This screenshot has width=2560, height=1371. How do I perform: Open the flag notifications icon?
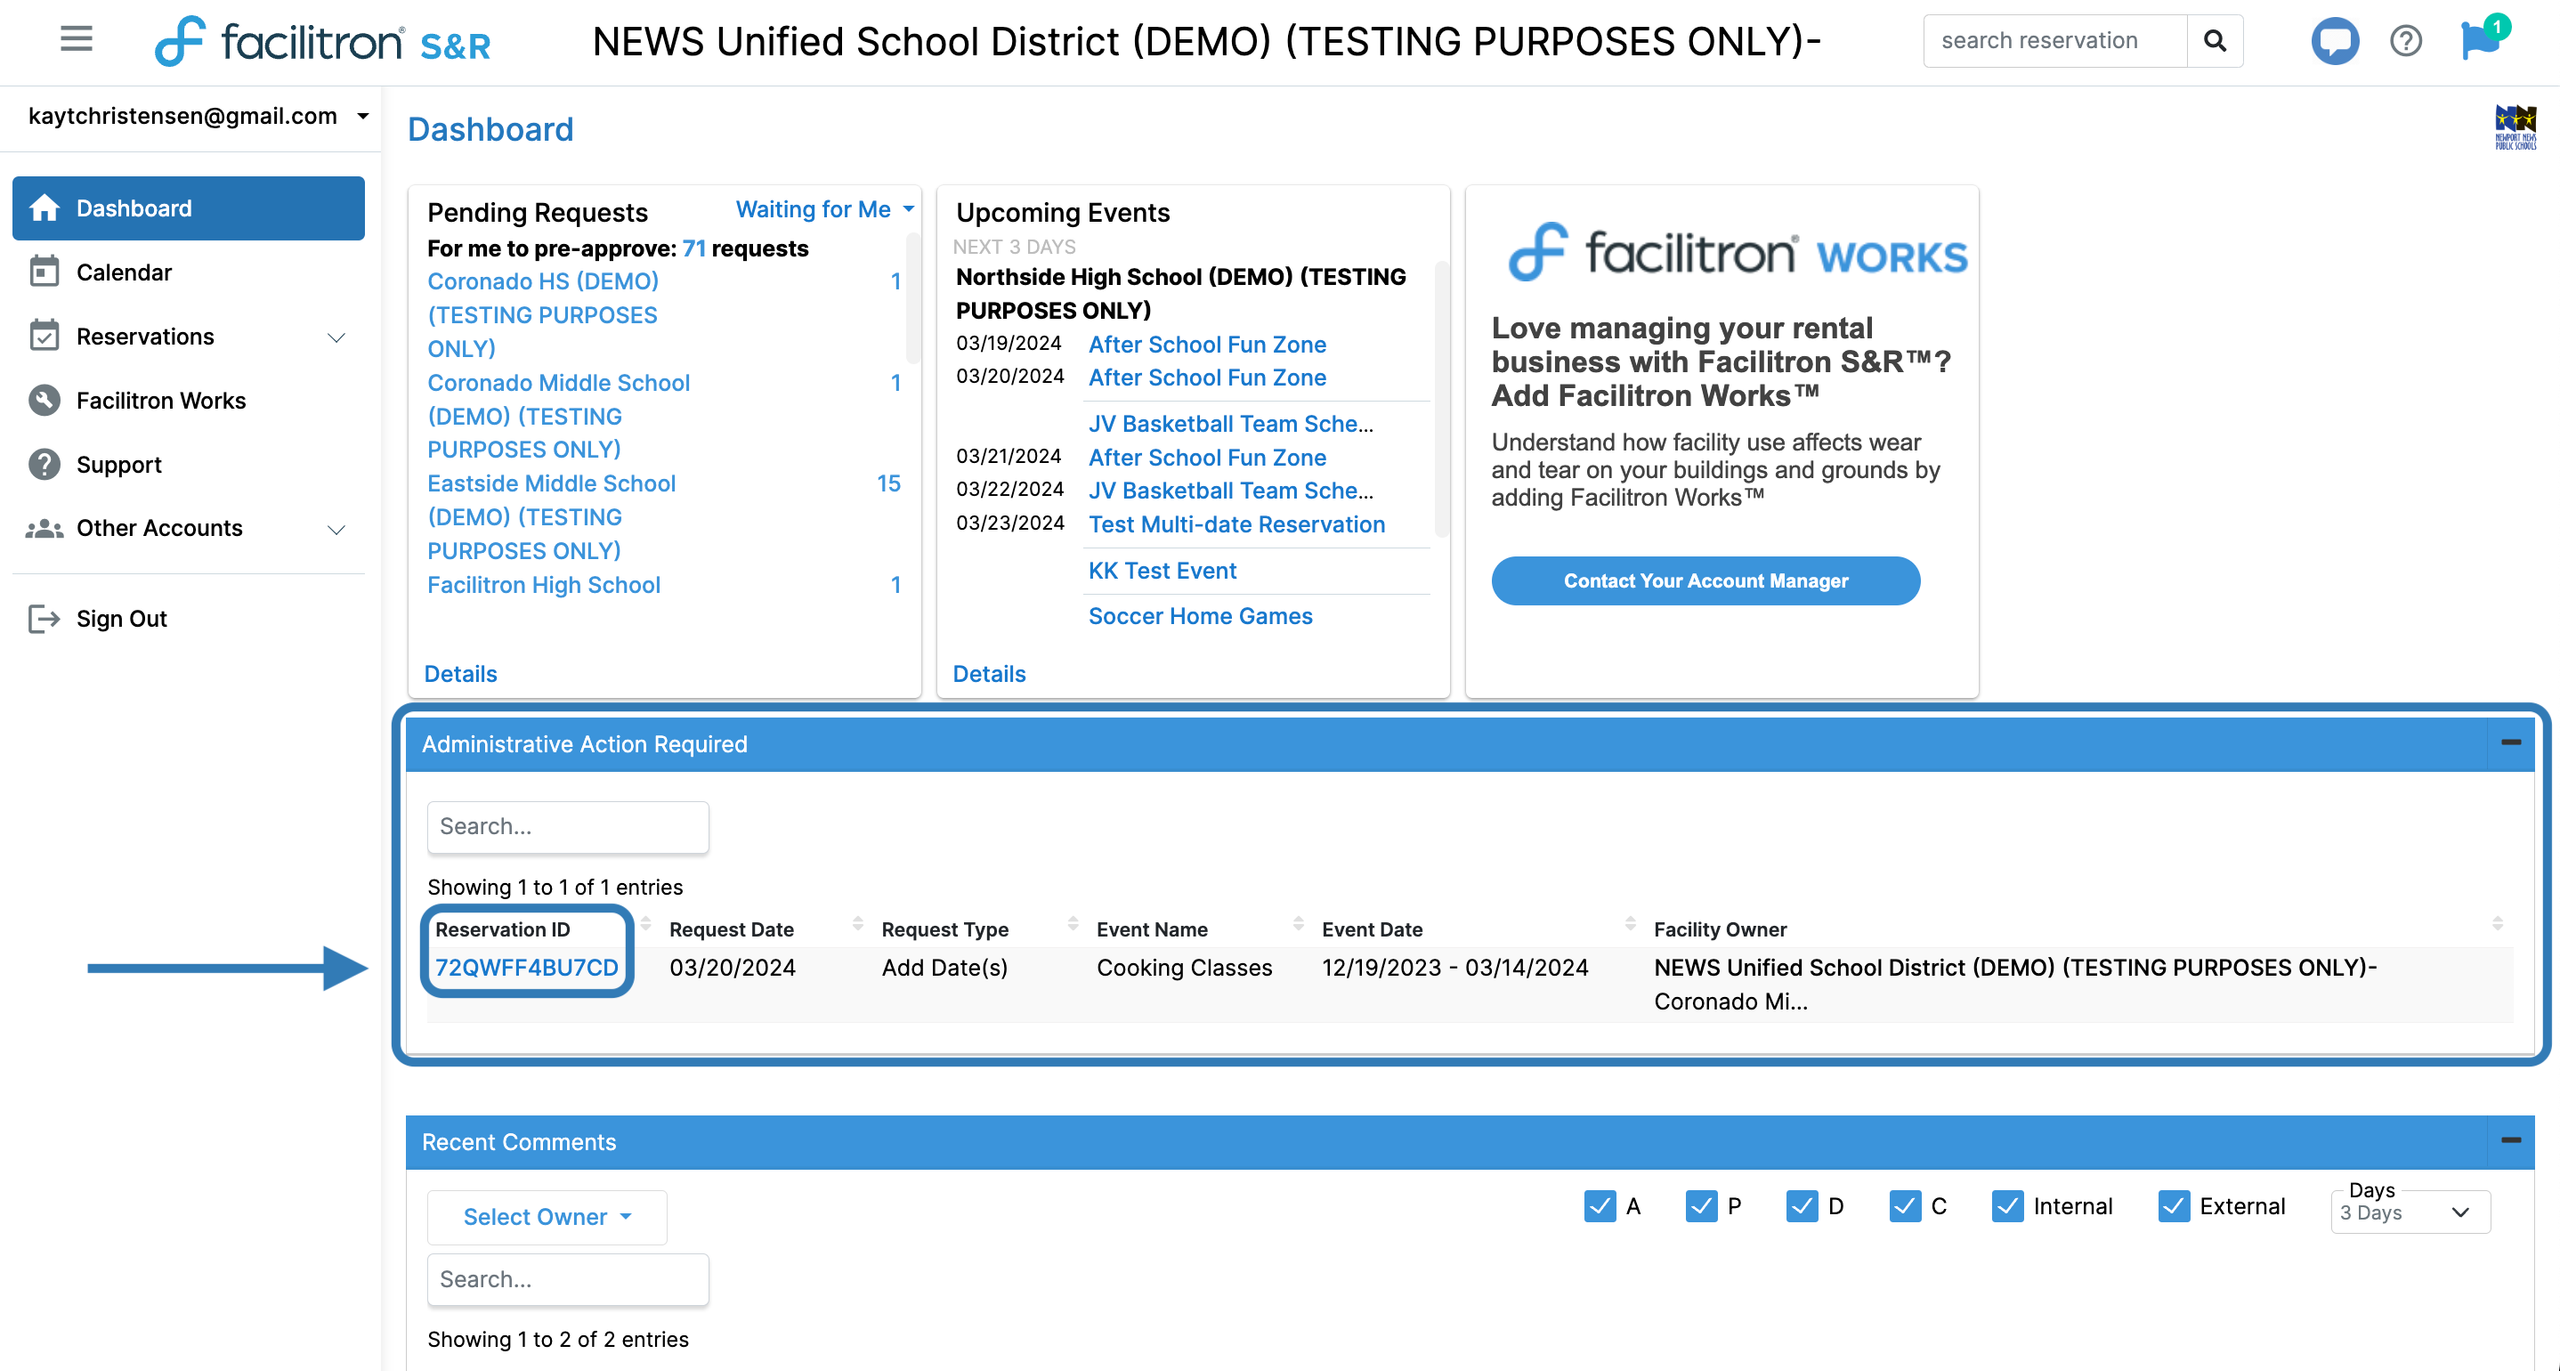2480,40
